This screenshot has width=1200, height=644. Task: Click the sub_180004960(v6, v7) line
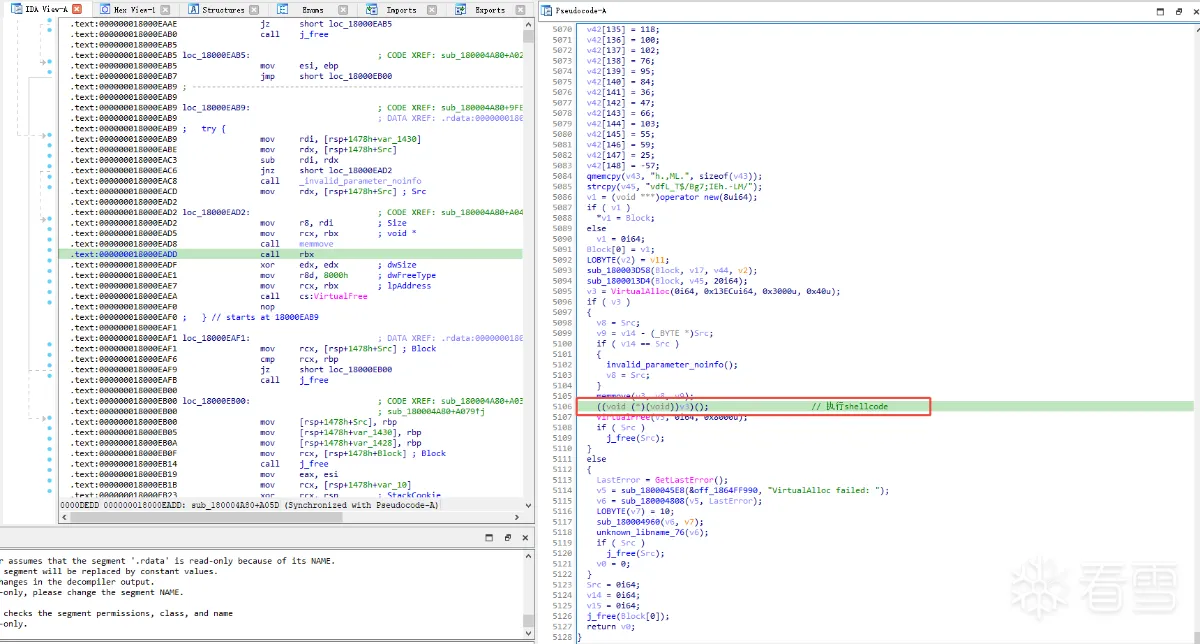click(650, 522)
